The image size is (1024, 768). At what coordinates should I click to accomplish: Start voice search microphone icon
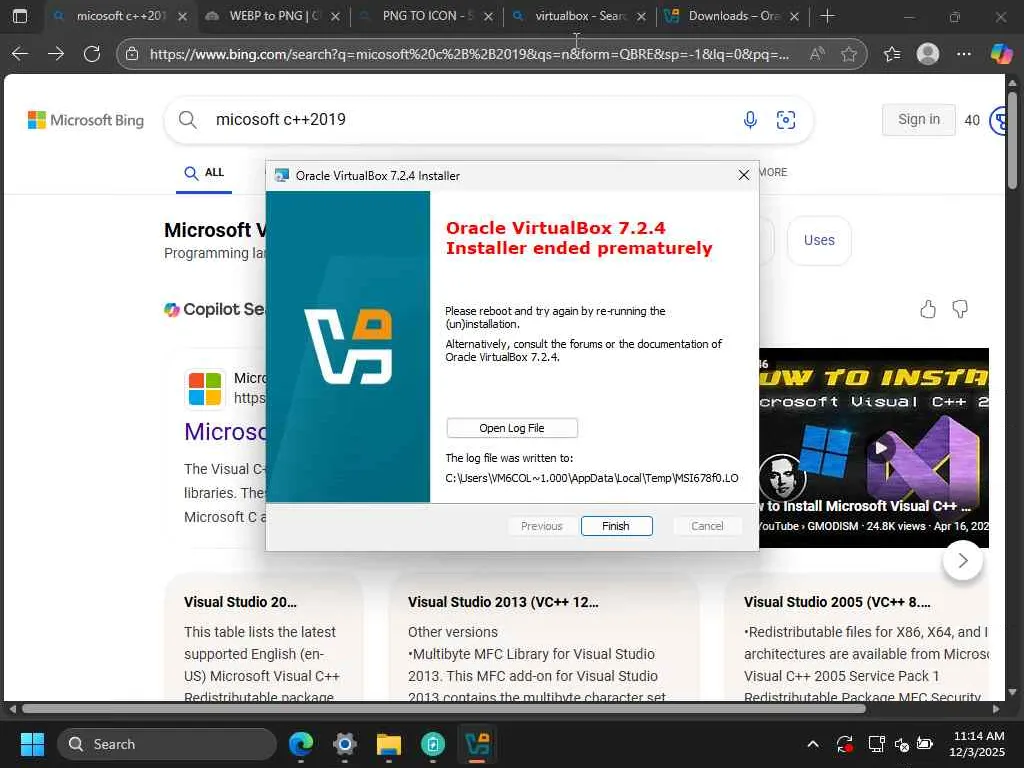(750, 120)
